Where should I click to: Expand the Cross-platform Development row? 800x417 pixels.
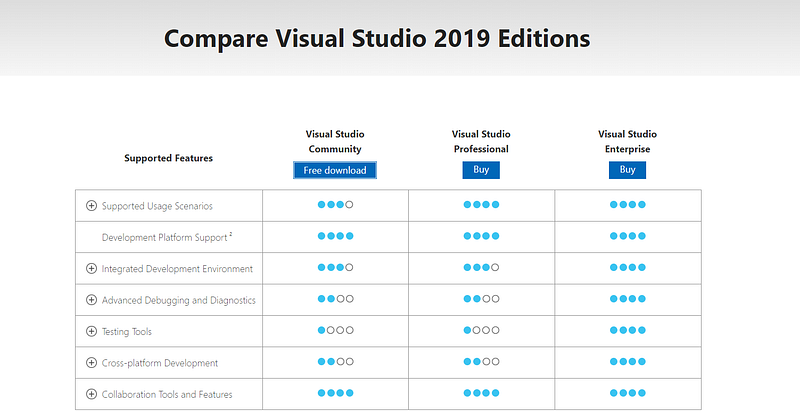[x=91, y=362]
